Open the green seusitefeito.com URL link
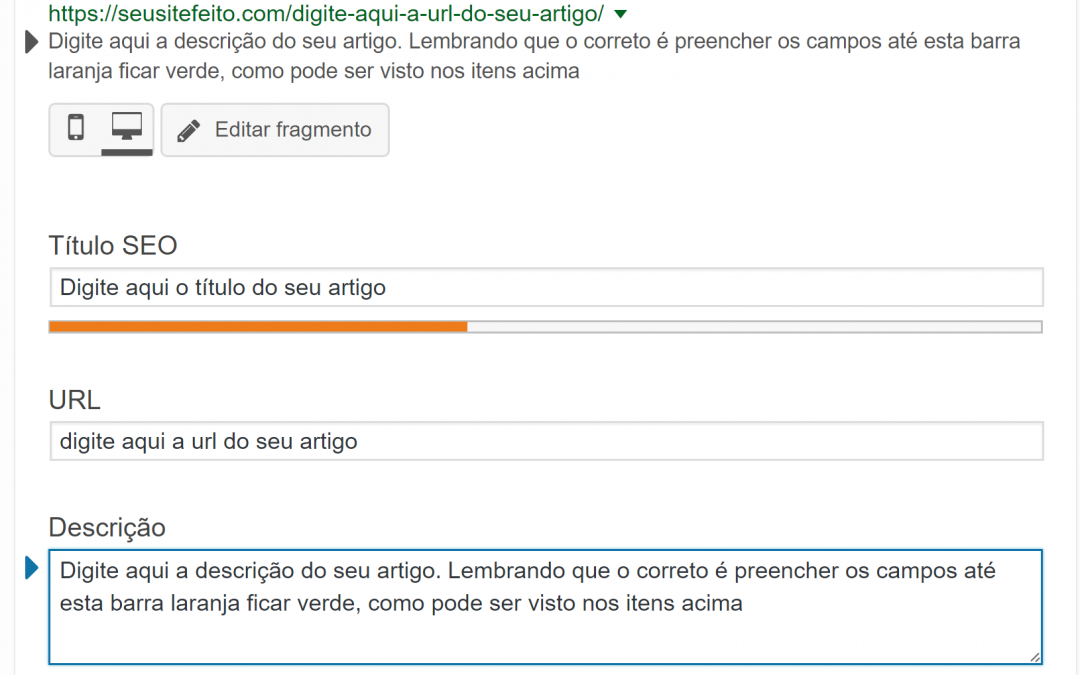The height and width of the screenshot is (675, 1080). 326,13
